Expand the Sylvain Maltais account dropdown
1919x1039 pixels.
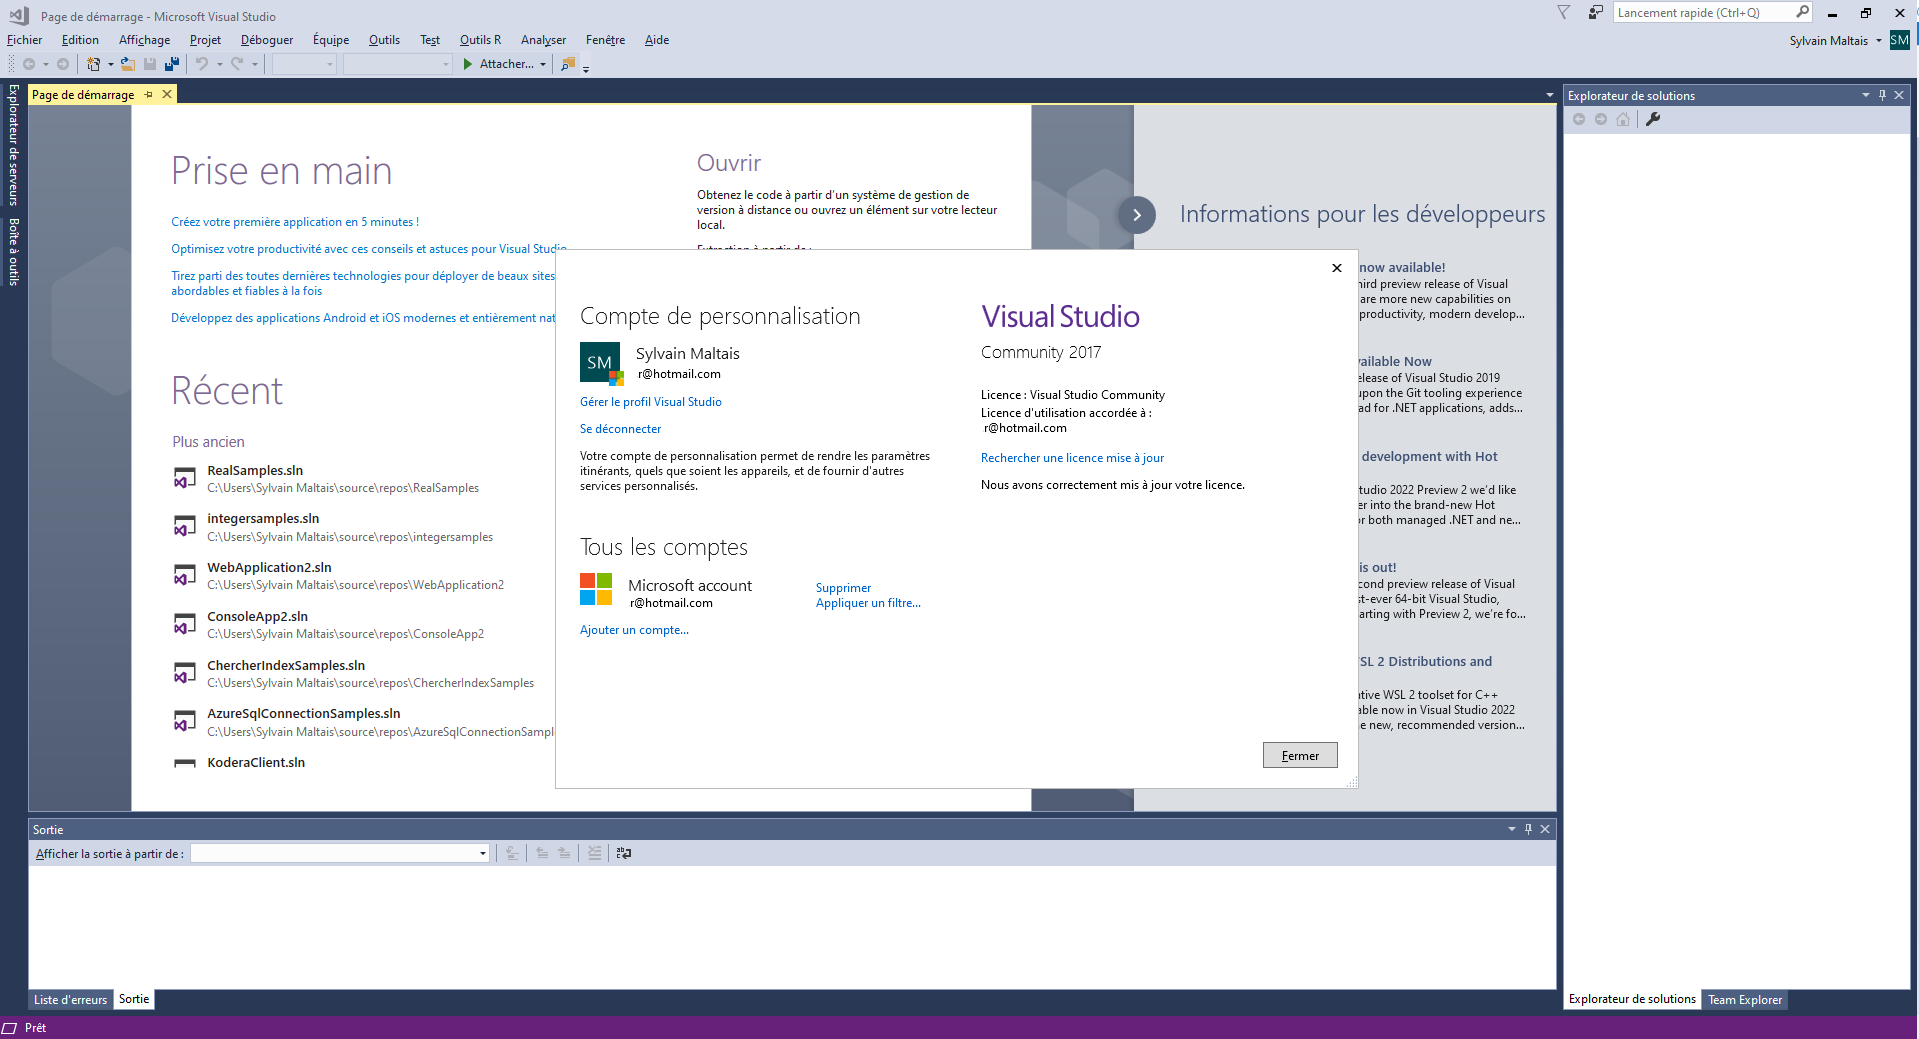pos(1879,41)
